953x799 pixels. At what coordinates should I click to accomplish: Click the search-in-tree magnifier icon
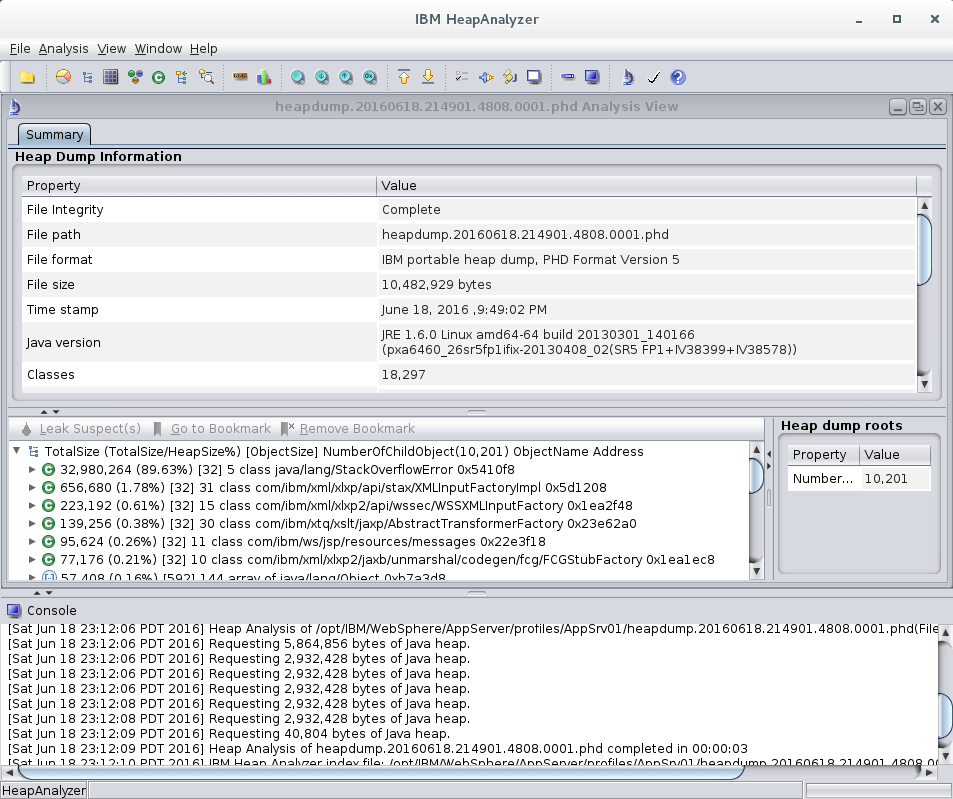205,77
